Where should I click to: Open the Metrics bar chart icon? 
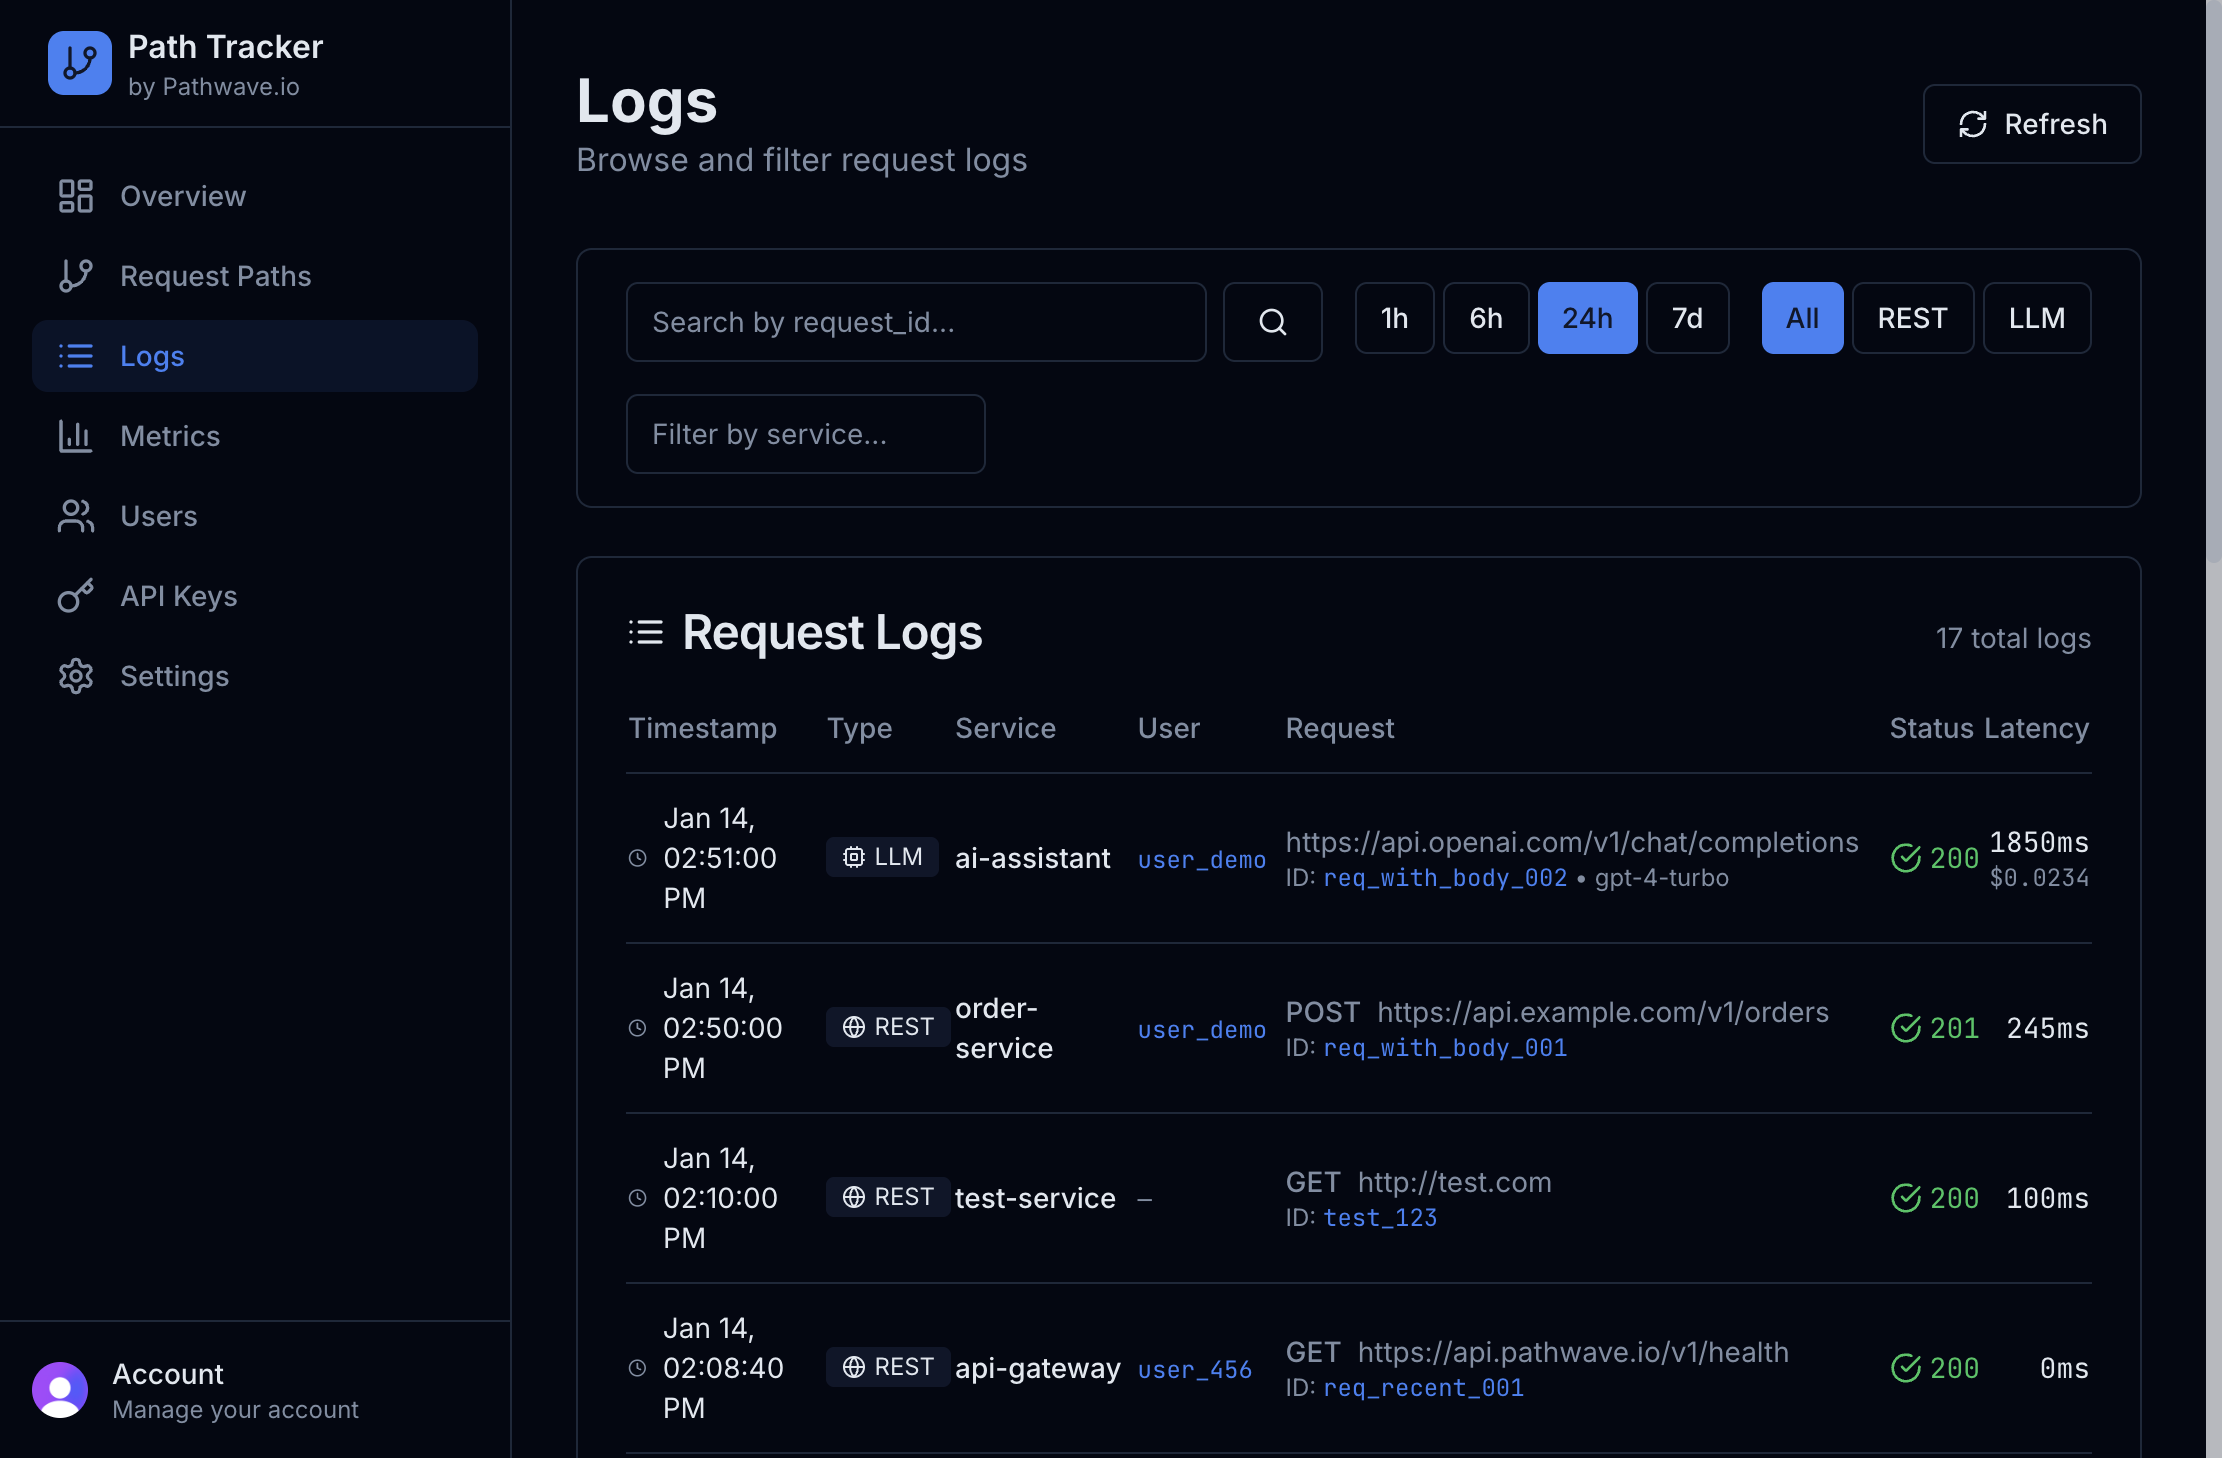tap(75, 436)
